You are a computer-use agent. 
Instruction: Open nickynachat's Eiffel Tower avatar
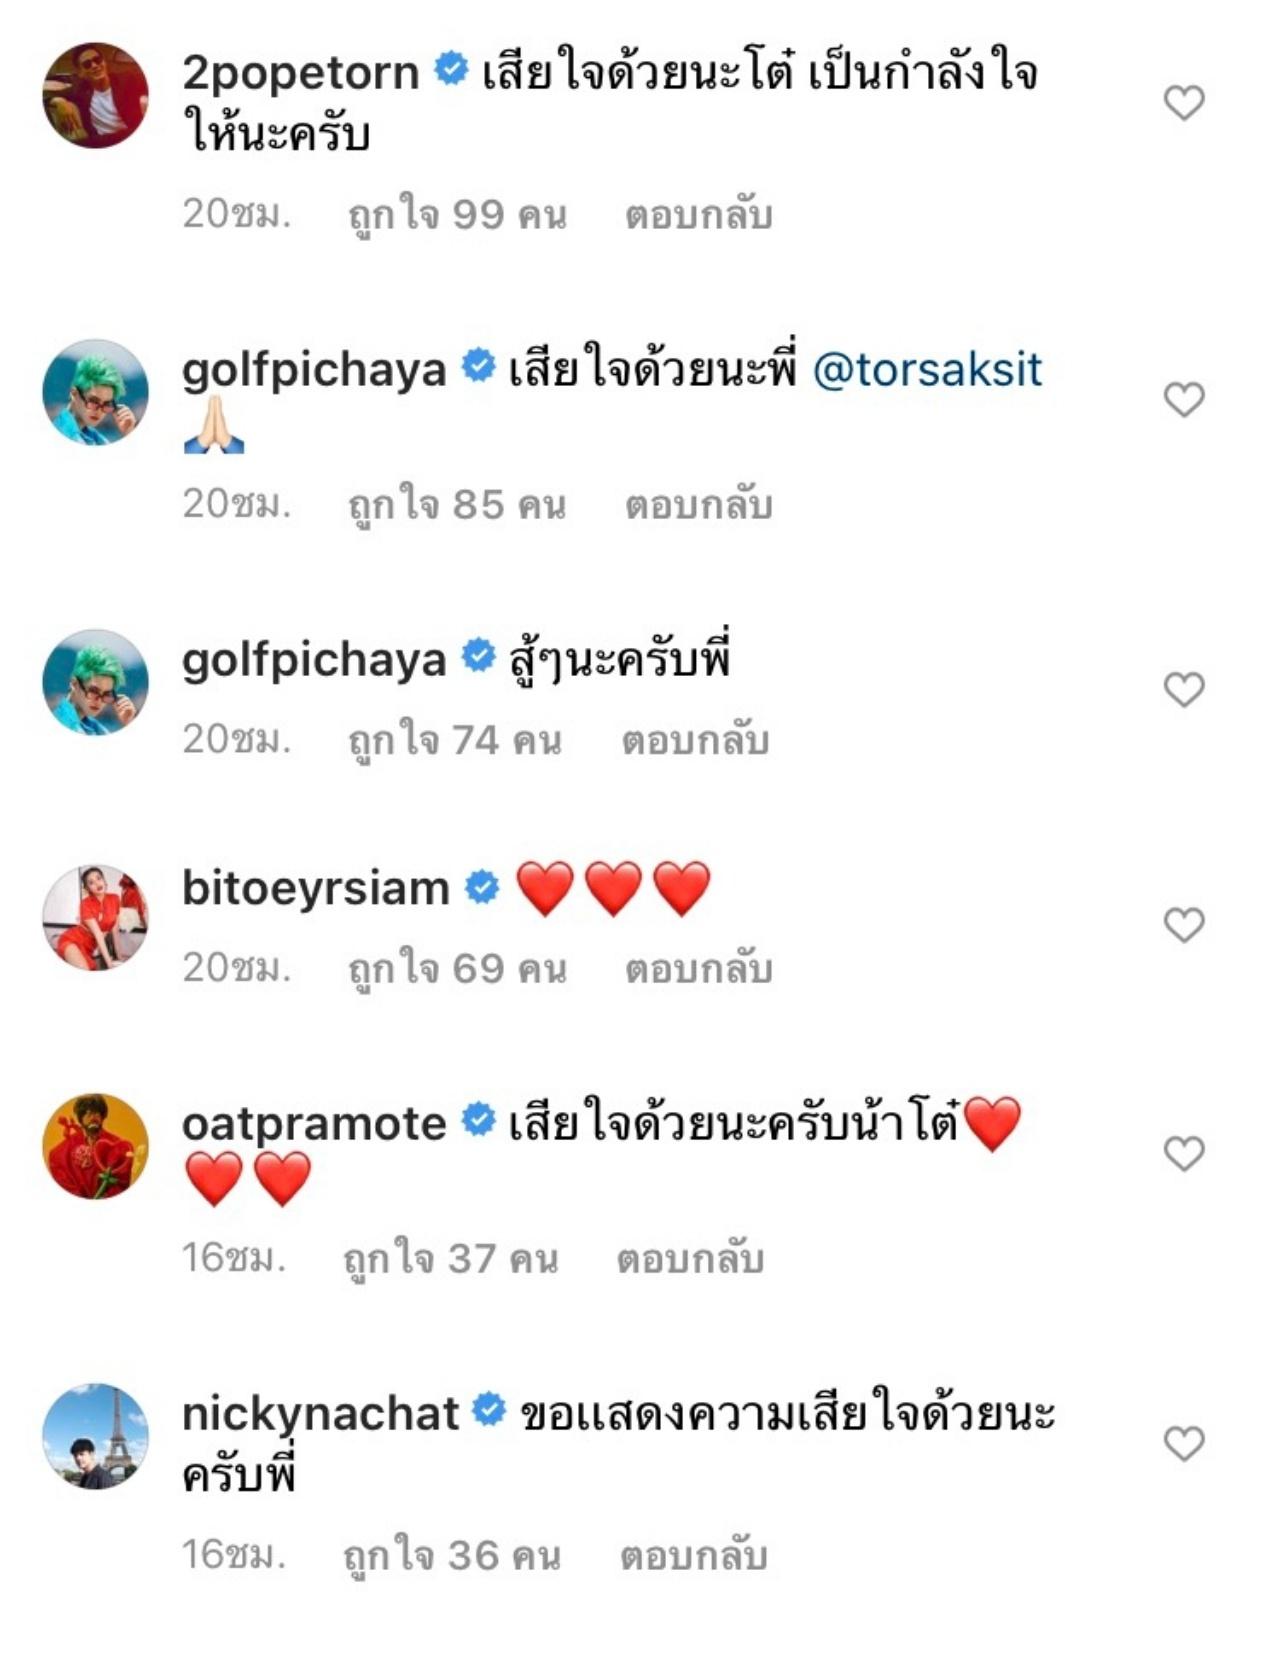point(95,1436)
